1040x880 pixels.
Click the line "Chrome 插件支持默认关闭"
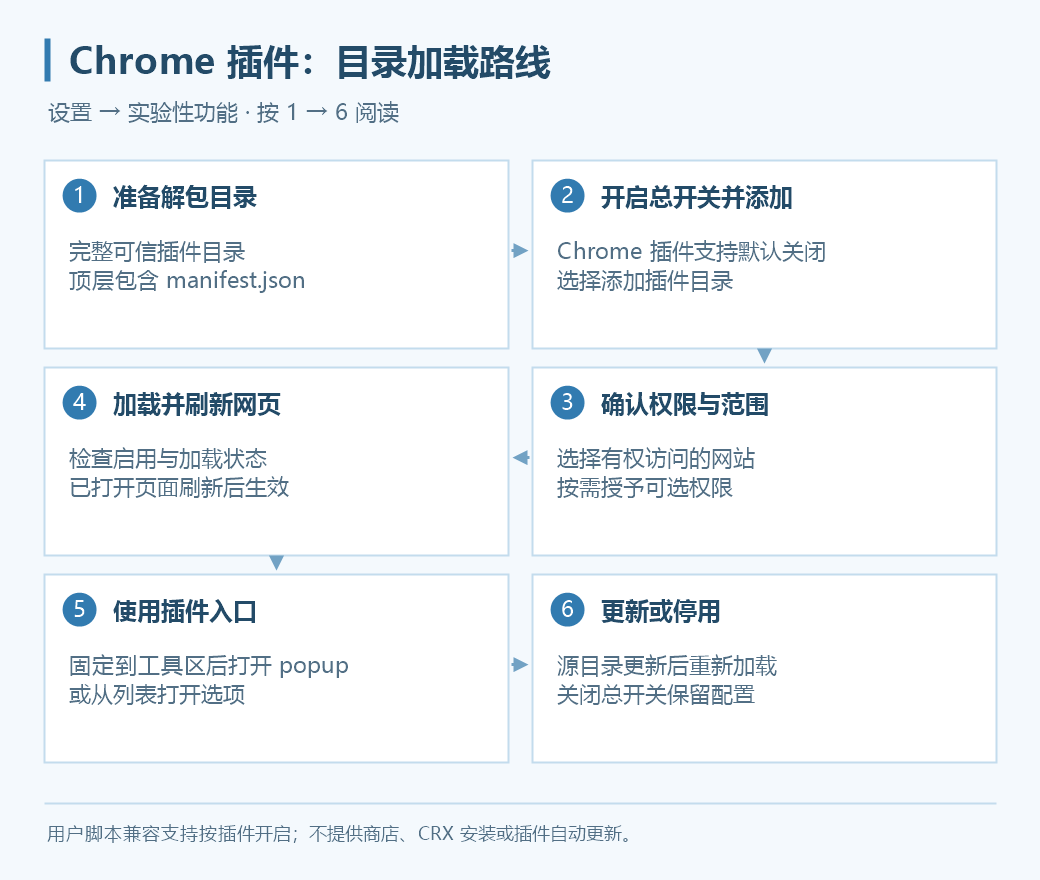click(691, 252)
